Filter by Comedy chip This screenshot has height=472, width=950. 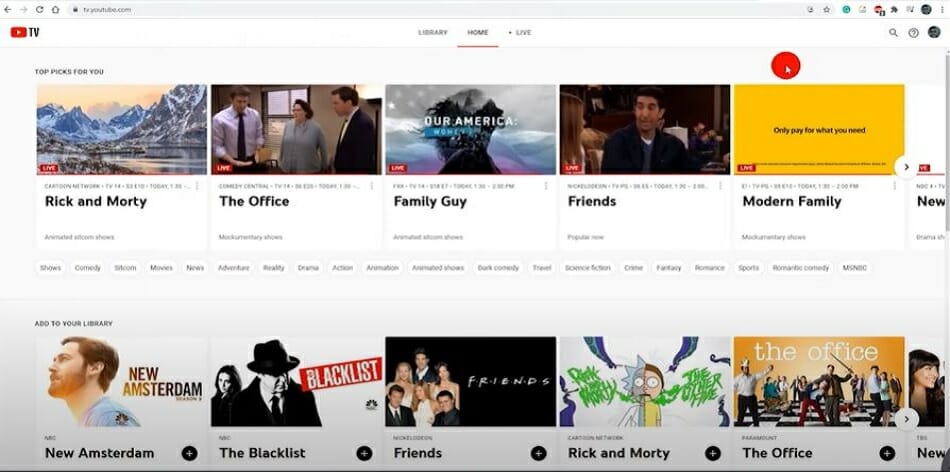point(88,268)
